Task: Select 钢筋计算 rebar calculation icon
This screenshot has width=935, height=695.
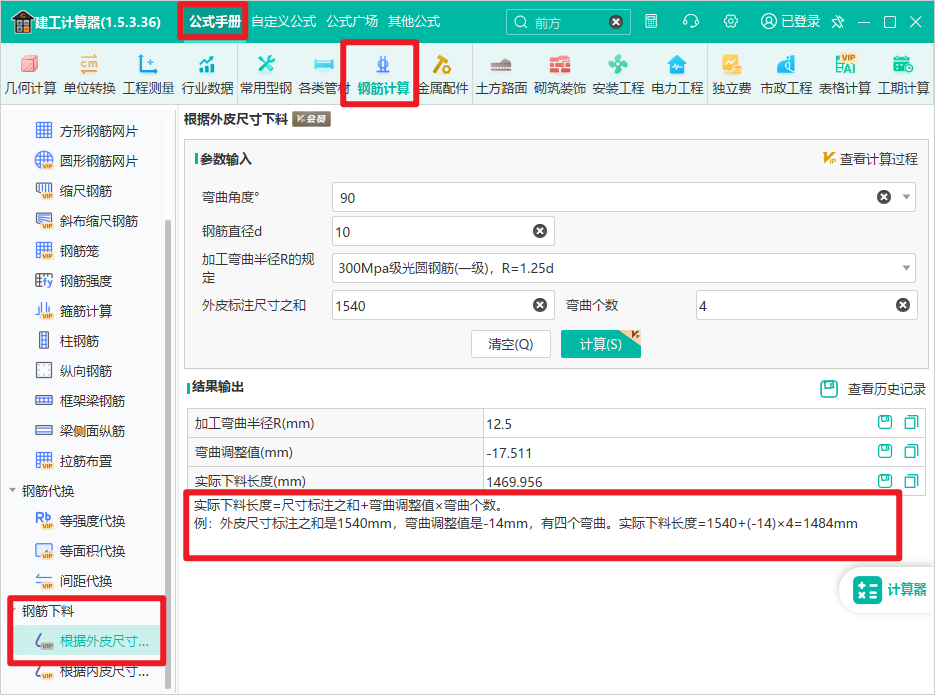Action: [383, 75]
